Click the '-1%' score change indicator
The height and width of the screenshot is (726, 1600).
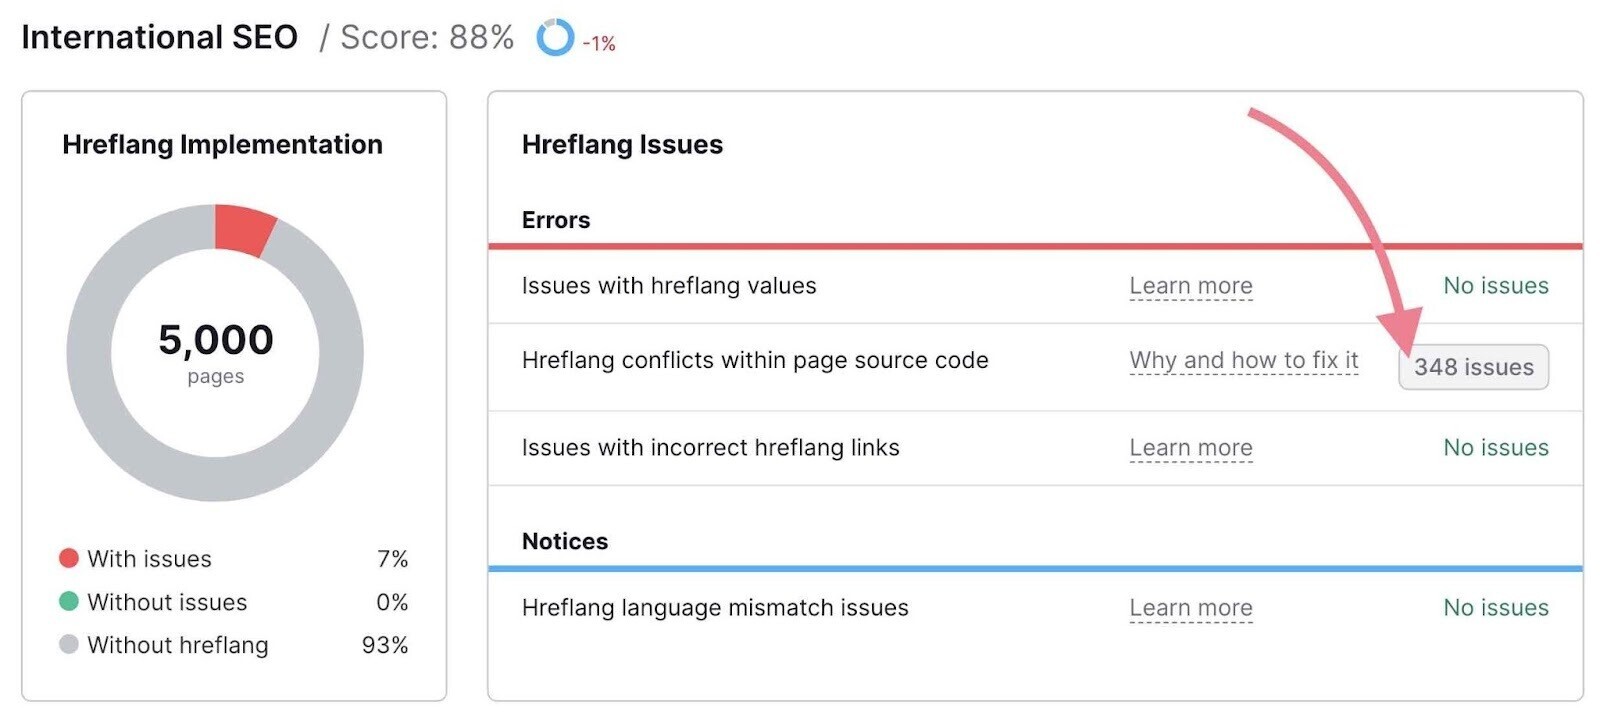click(x=599, y=44)
